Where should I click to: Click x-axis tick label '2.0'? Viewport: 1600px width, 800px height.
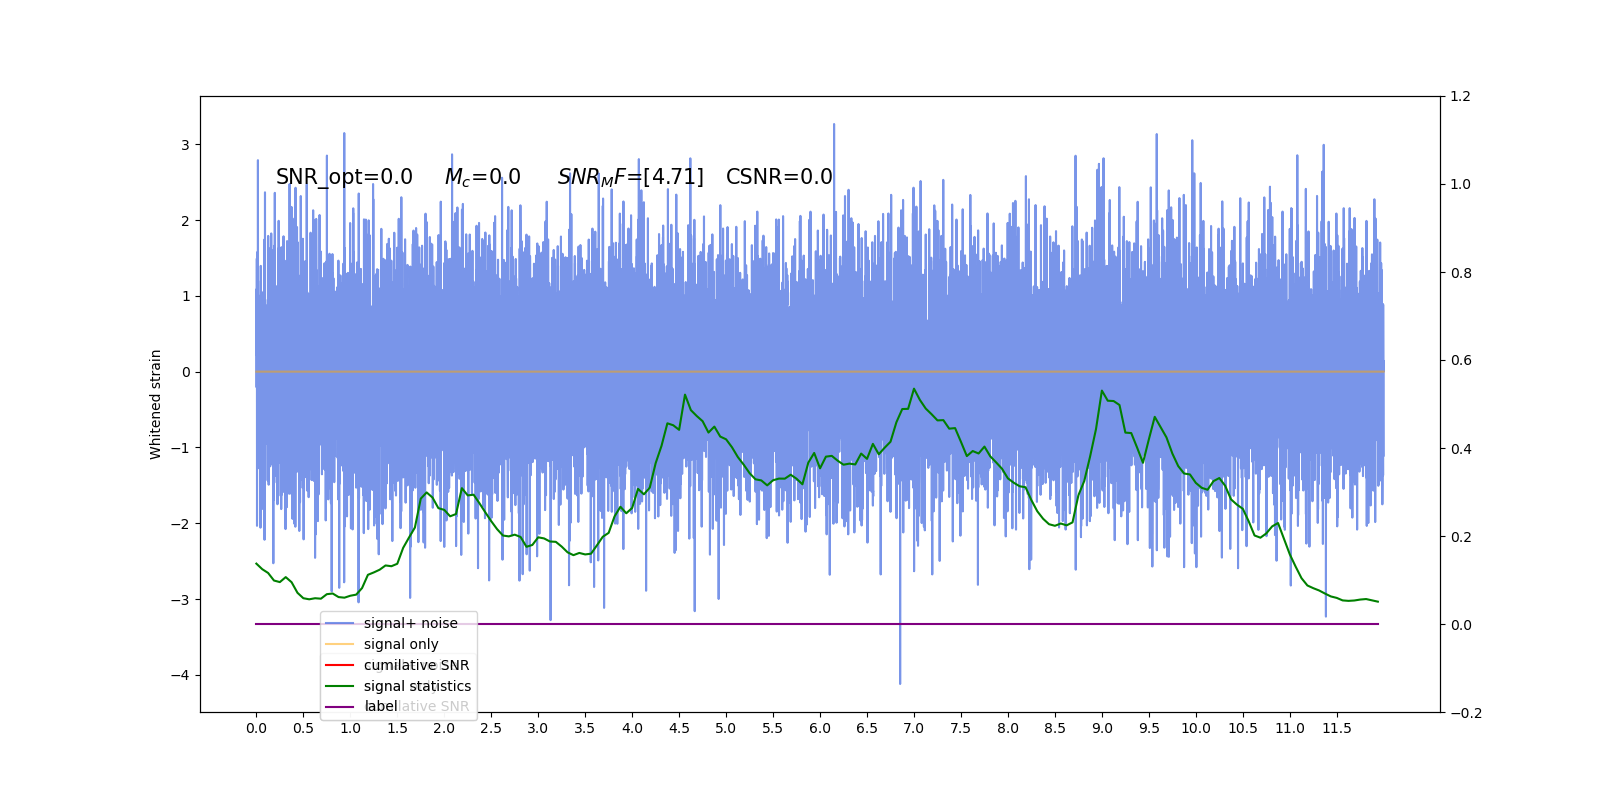point(444,728)
